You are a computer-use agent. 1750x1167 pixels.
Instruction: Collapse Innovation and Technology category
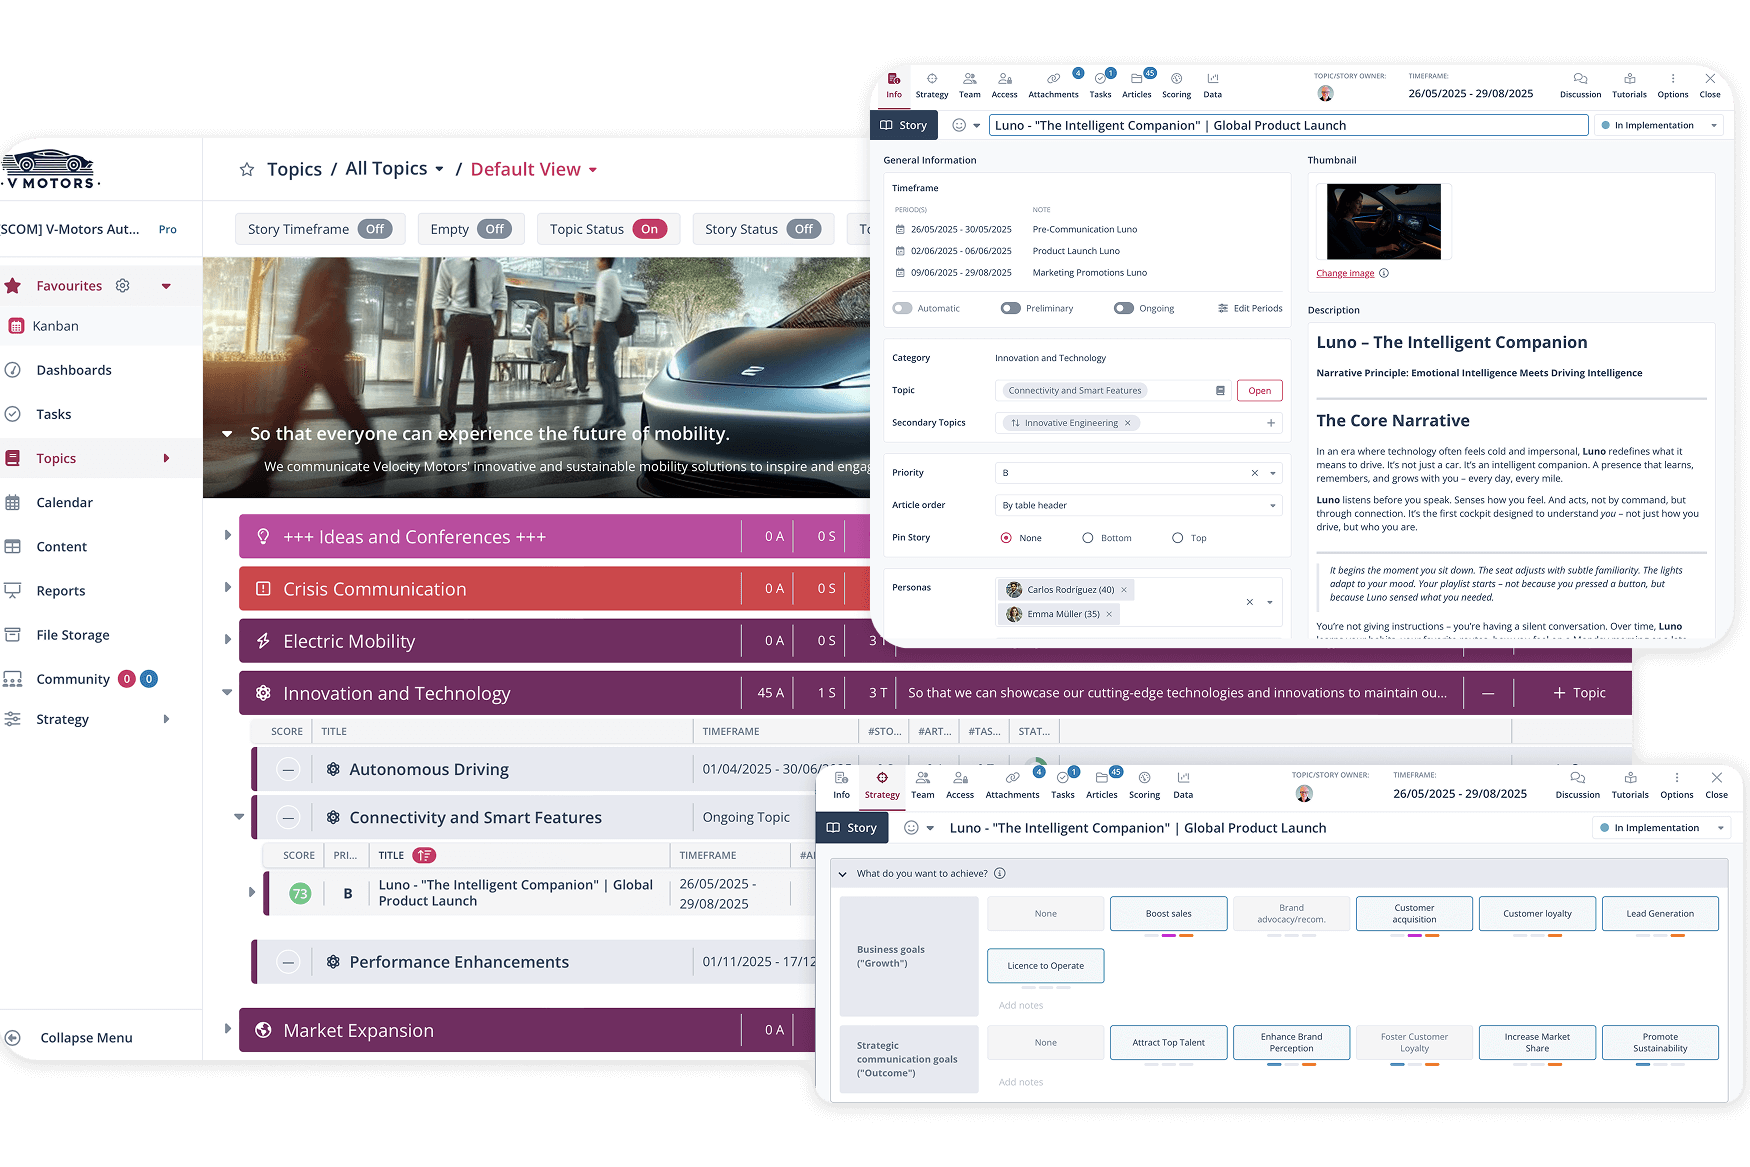click(x=227, y=692)
